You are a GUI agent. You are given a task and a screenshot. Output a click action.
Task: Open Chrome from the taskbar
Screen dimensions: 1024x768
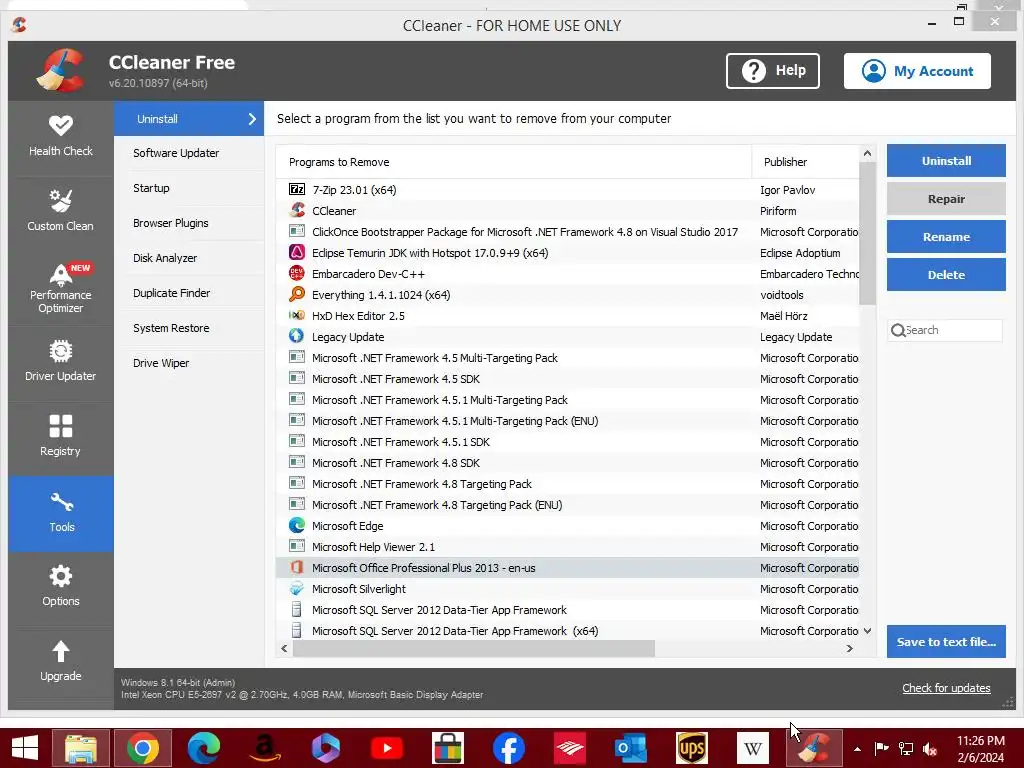[143, 748]
